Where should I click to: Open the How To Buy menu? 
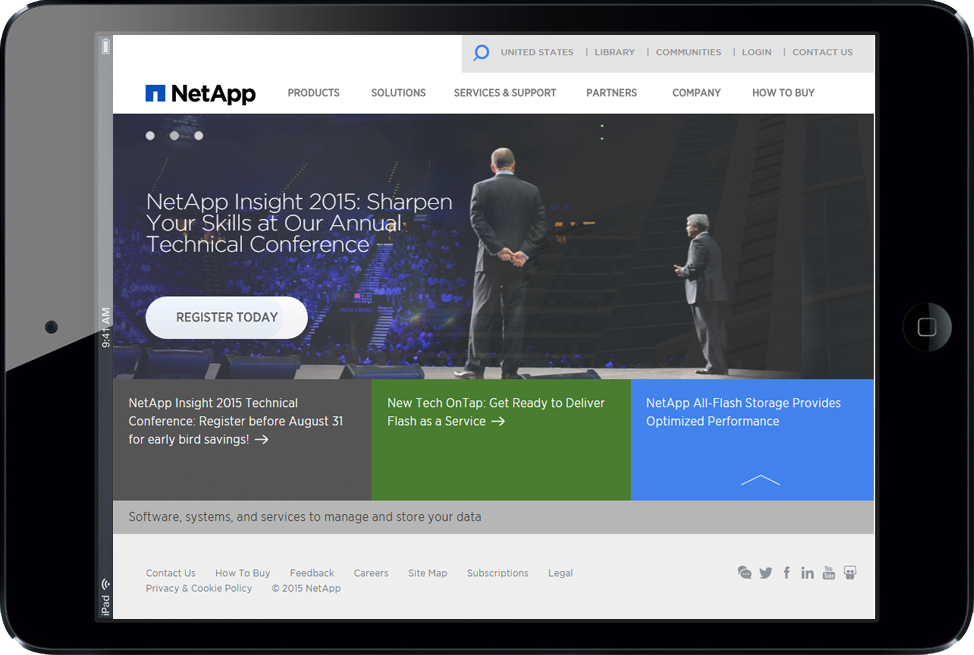click(x=783, y=93)
